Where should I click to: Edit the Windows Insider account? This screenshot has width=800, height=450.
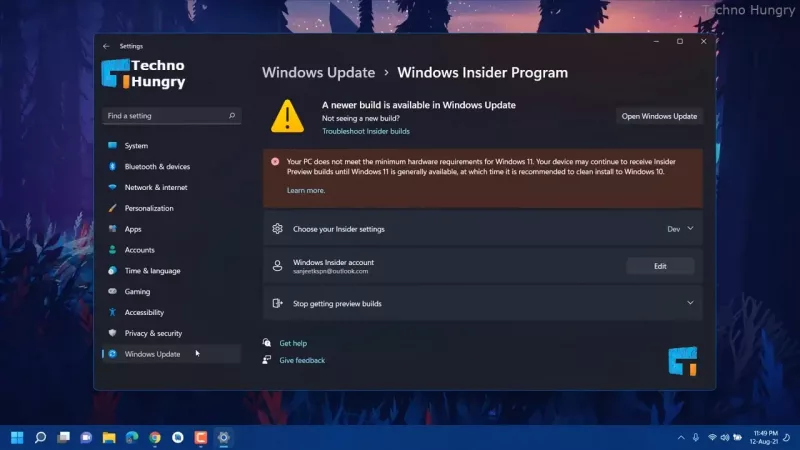click(x=660, y=266)
